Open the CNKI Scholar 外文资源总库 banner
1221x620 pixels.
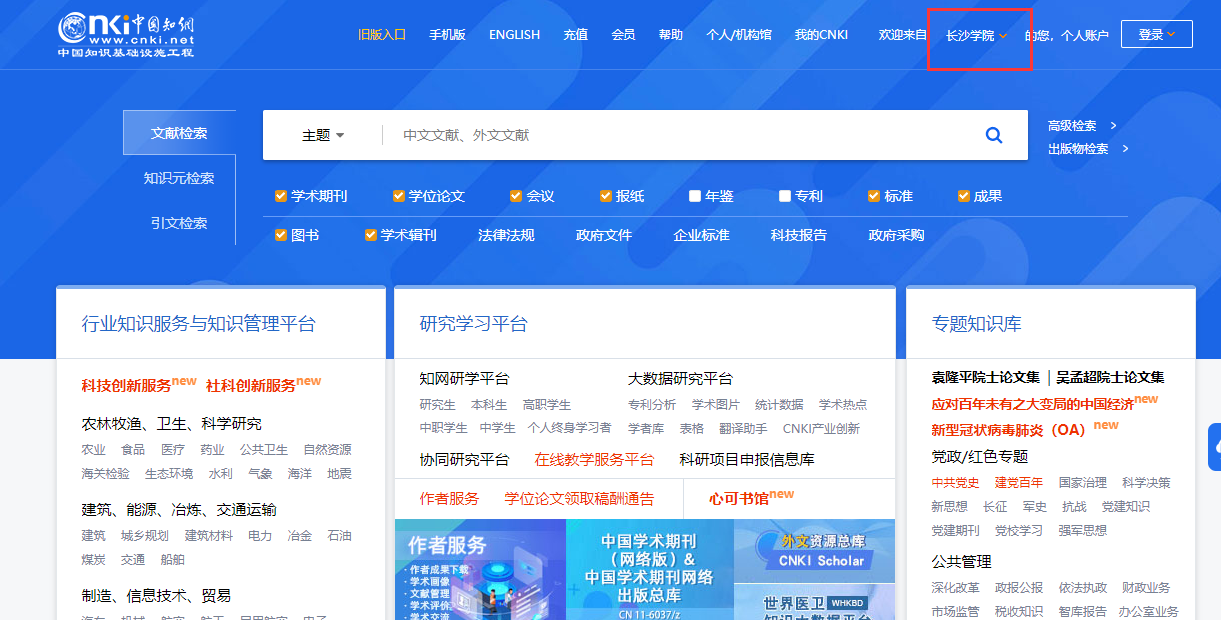pos(814,551)
